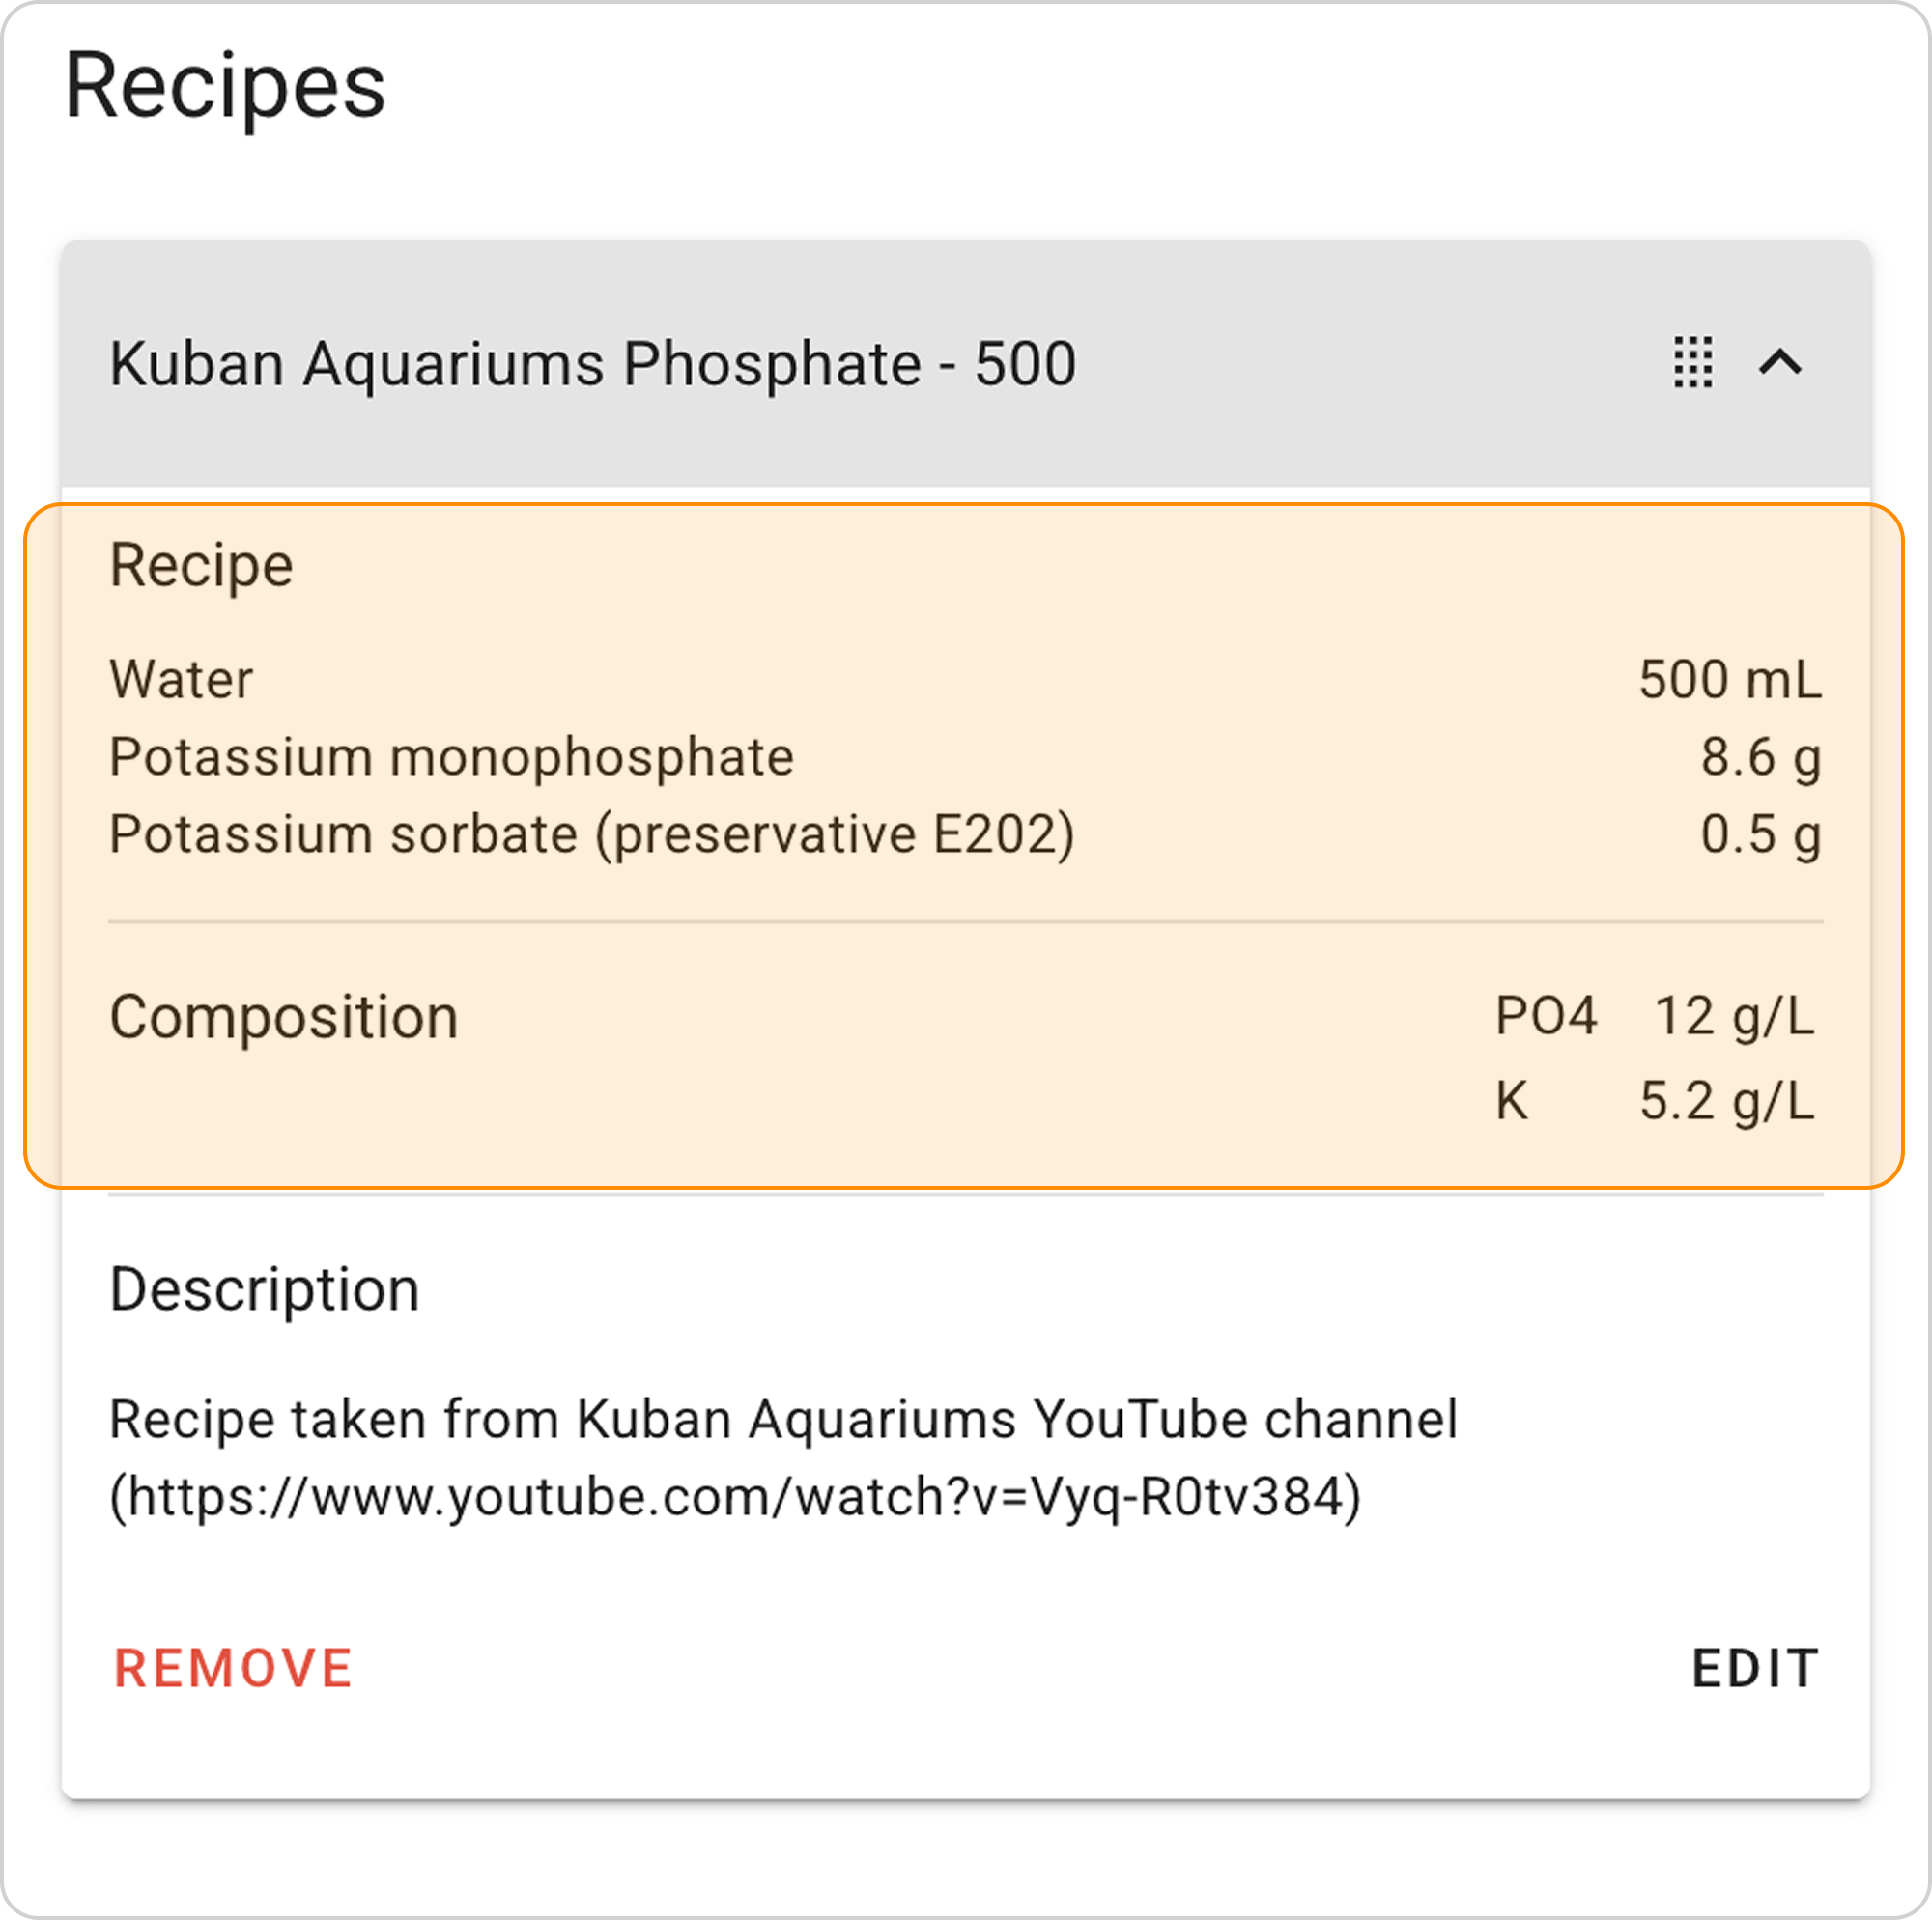Click the Potassium monophosphate ingredient
Viewport: 1932px width, 1920px height.
point(451,757)
